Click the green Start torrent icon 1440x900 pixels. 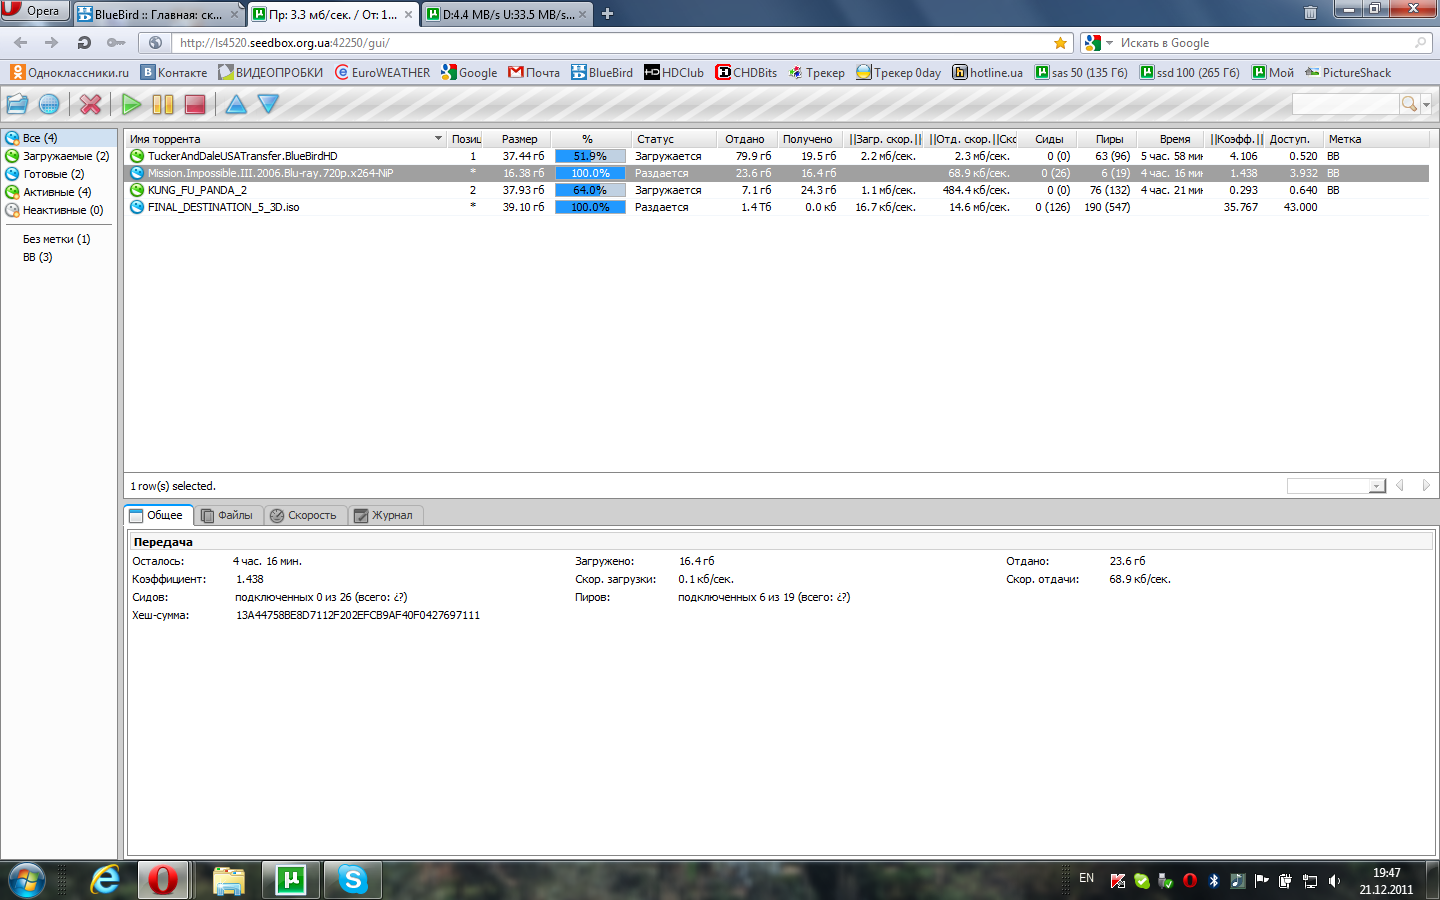[x=131, y=104]
